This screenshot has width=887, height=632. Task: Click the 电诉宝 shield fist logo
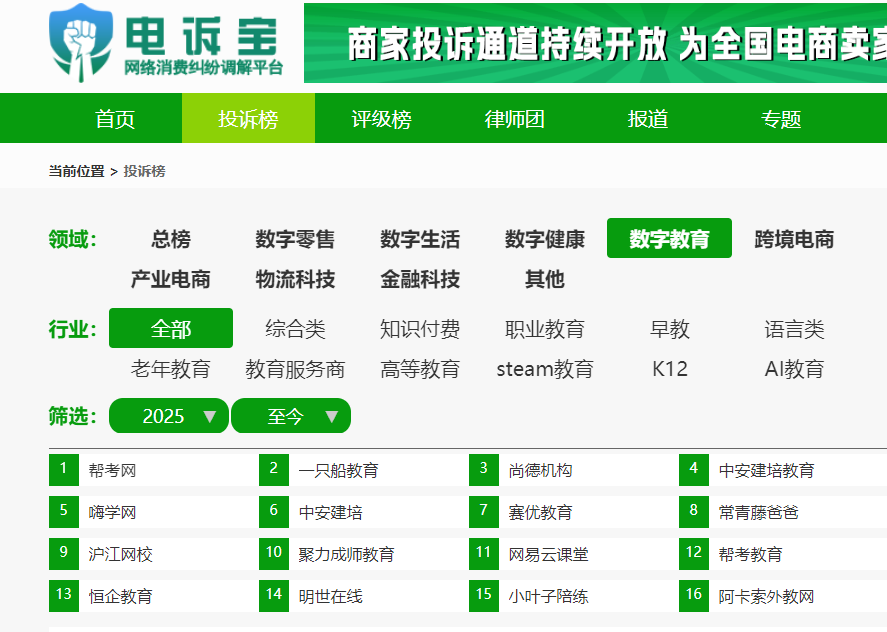81,43
